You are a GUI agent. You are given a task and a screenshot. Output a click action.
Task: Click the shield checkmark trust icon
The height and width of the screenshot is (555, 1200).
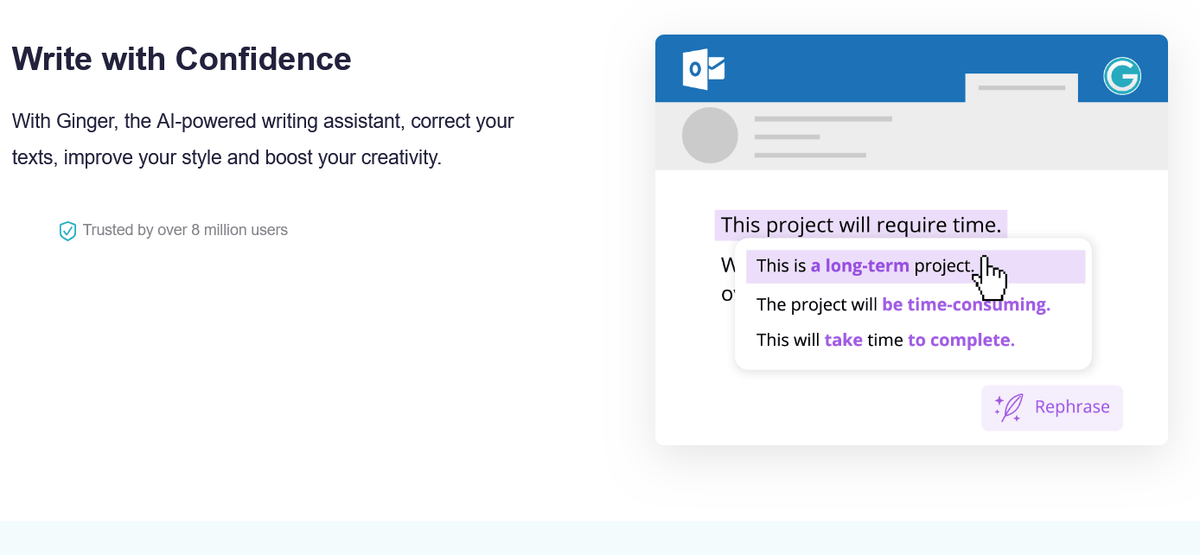click(x=68, y=231)
